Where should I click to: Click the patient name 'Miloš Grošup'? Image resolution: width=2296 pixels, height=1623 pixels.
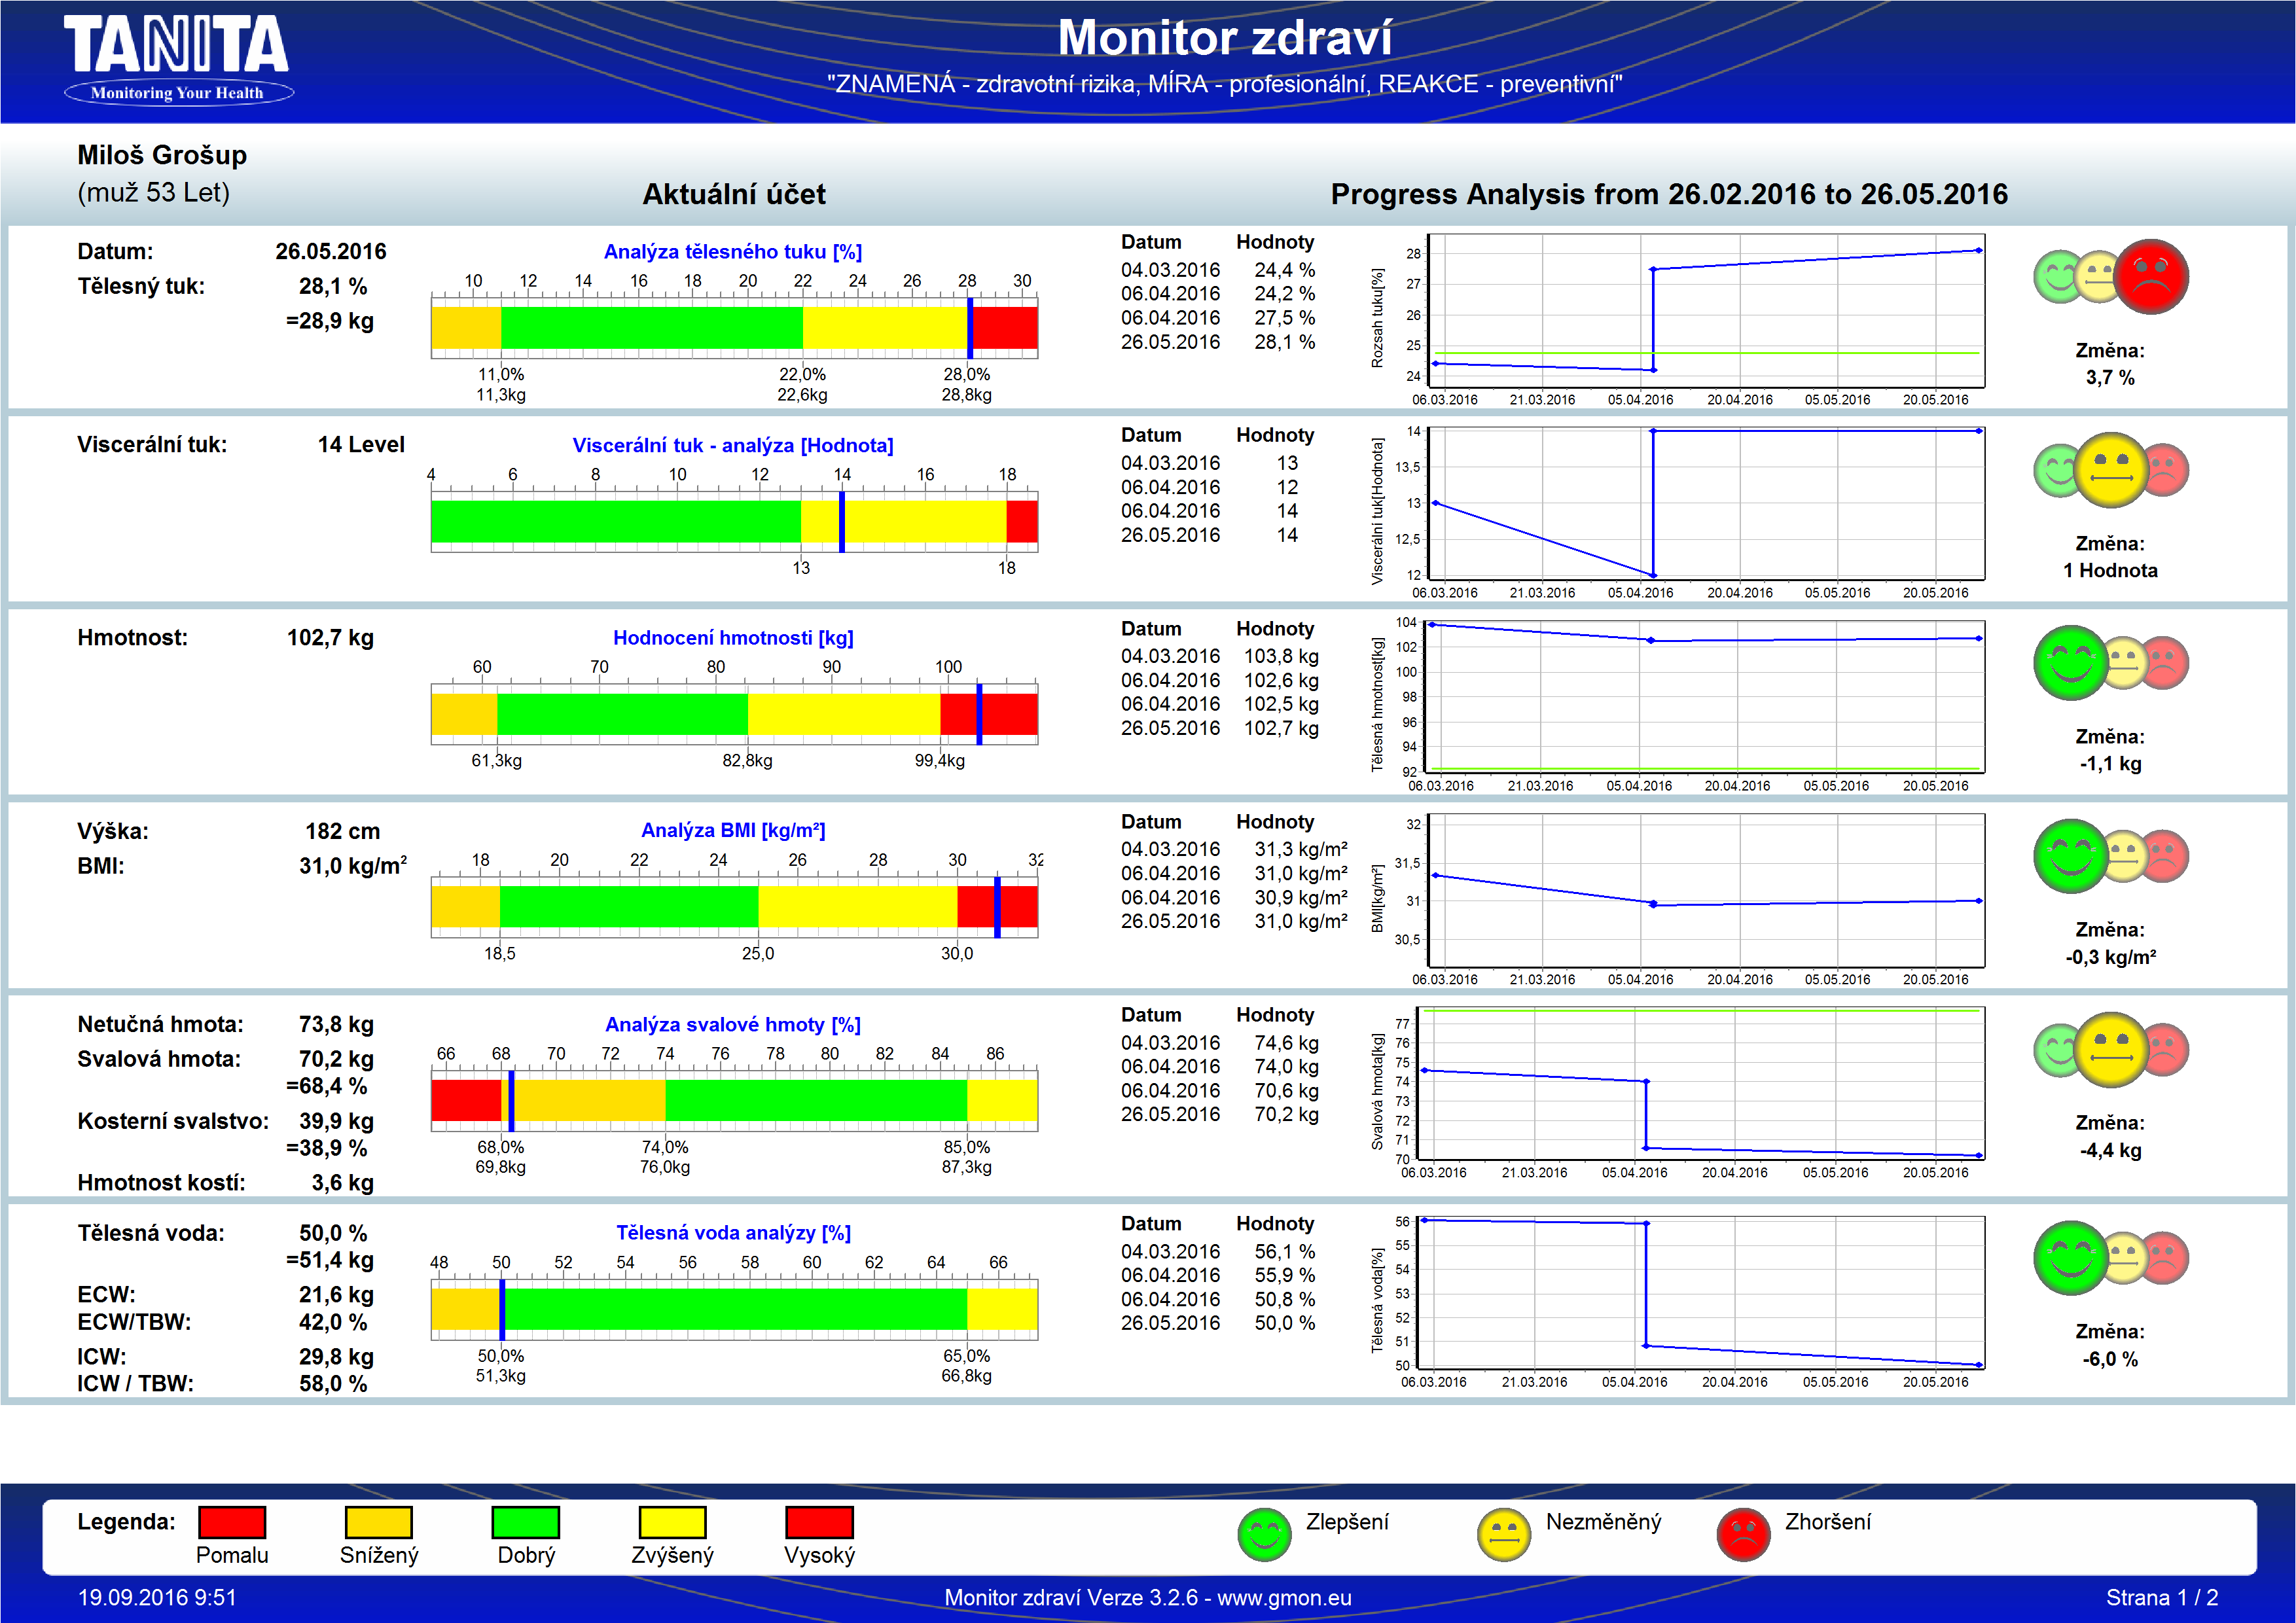tap(162, 155)
